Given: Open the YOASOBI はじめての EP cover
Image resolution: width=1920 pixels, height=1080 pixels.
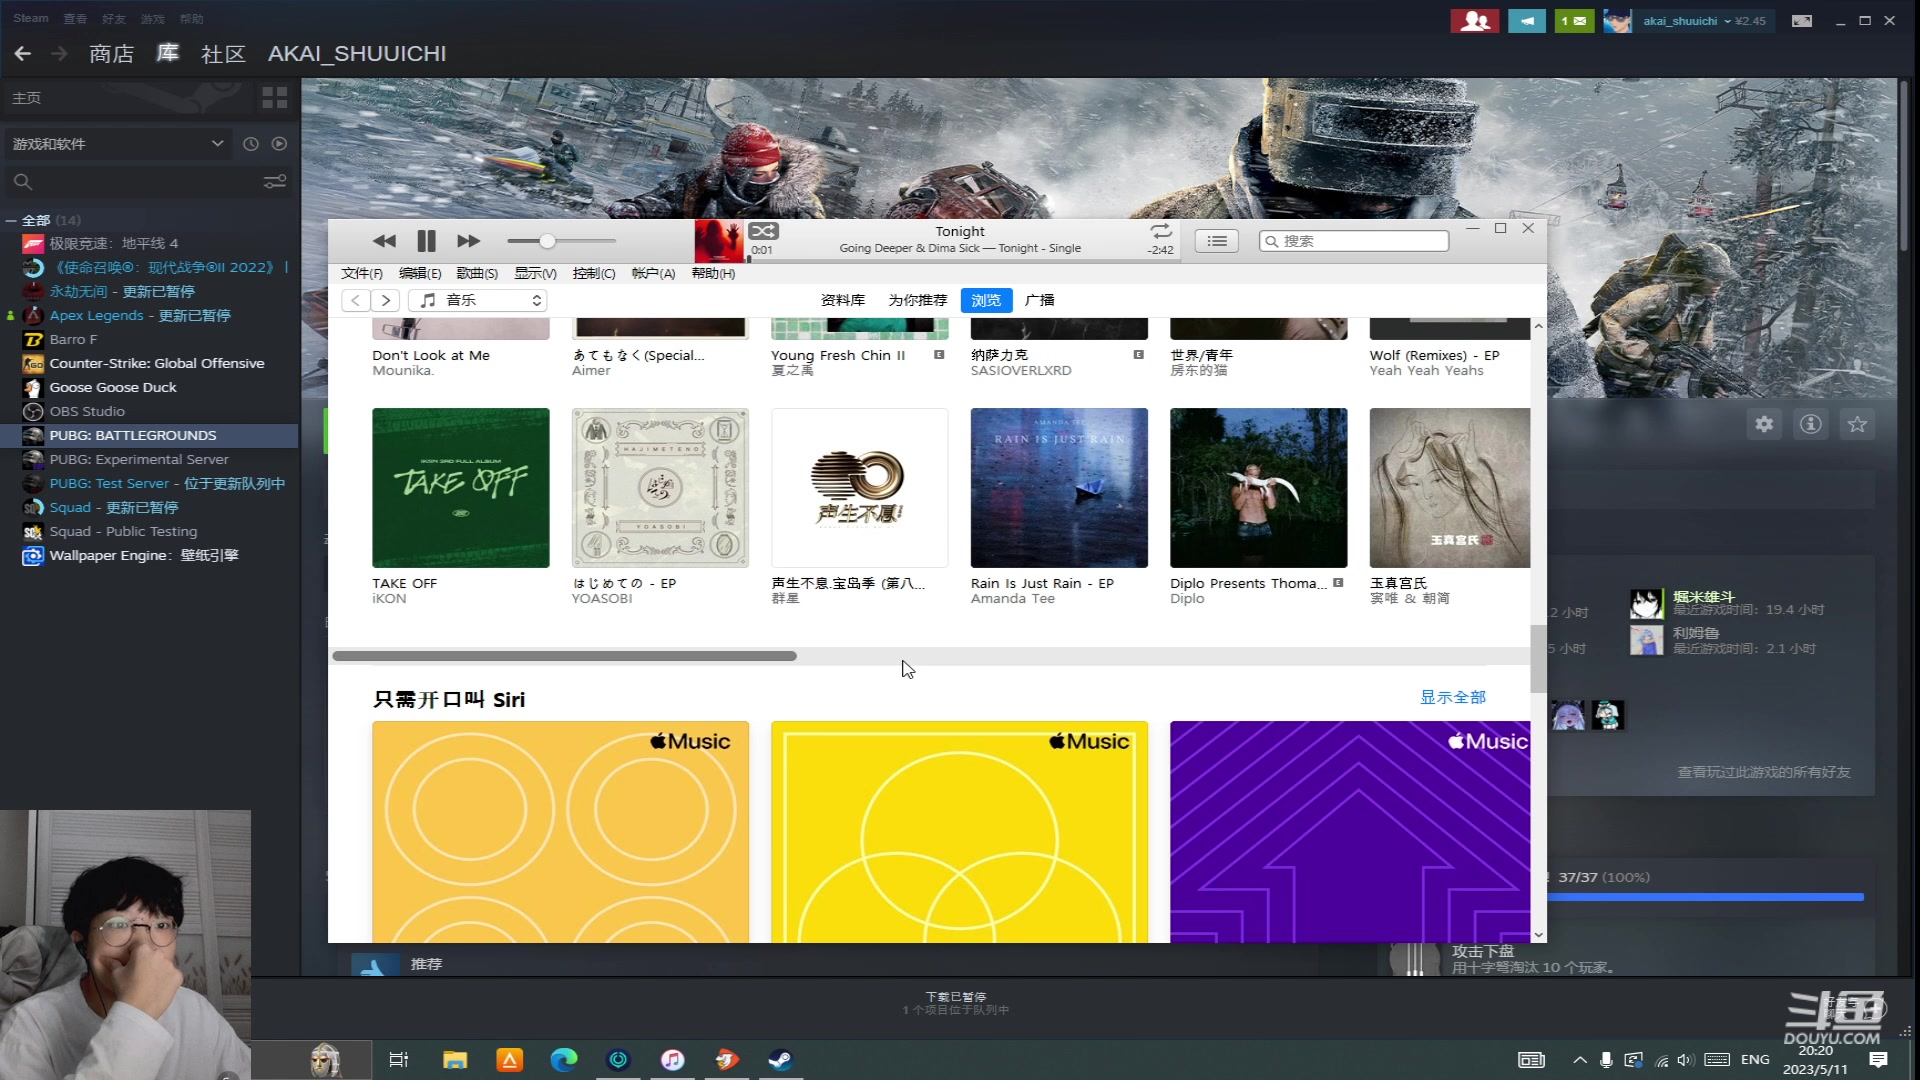Looking at the screenshot, I should [660, 488].
